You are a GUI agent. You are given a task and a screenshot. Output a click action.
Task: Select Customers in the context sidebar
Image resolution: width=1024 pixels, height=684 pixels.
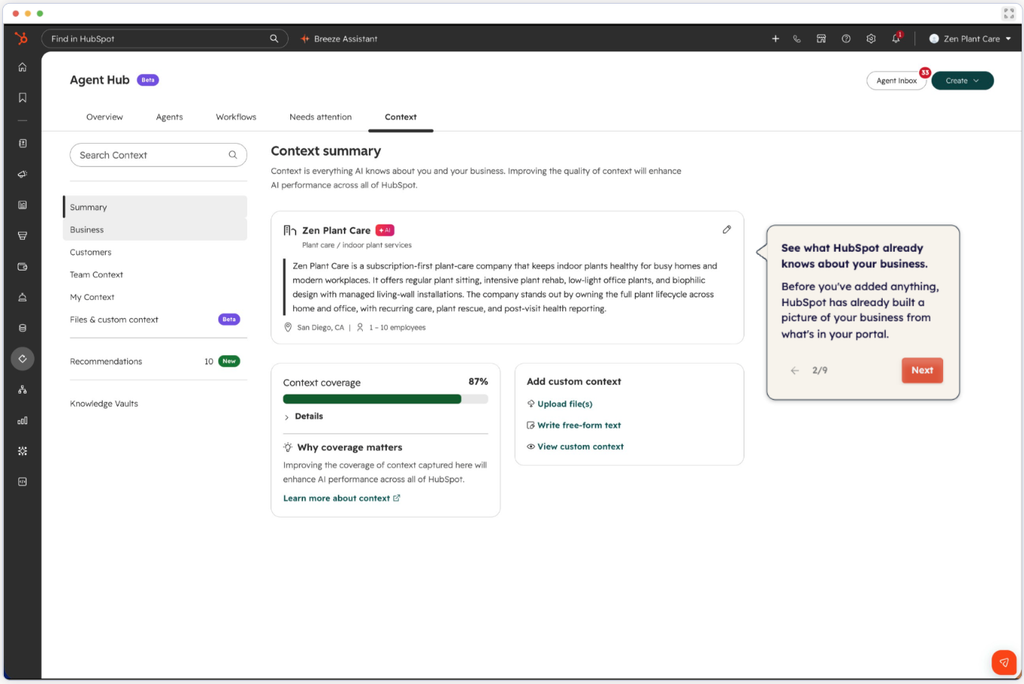tap(91, 252)
